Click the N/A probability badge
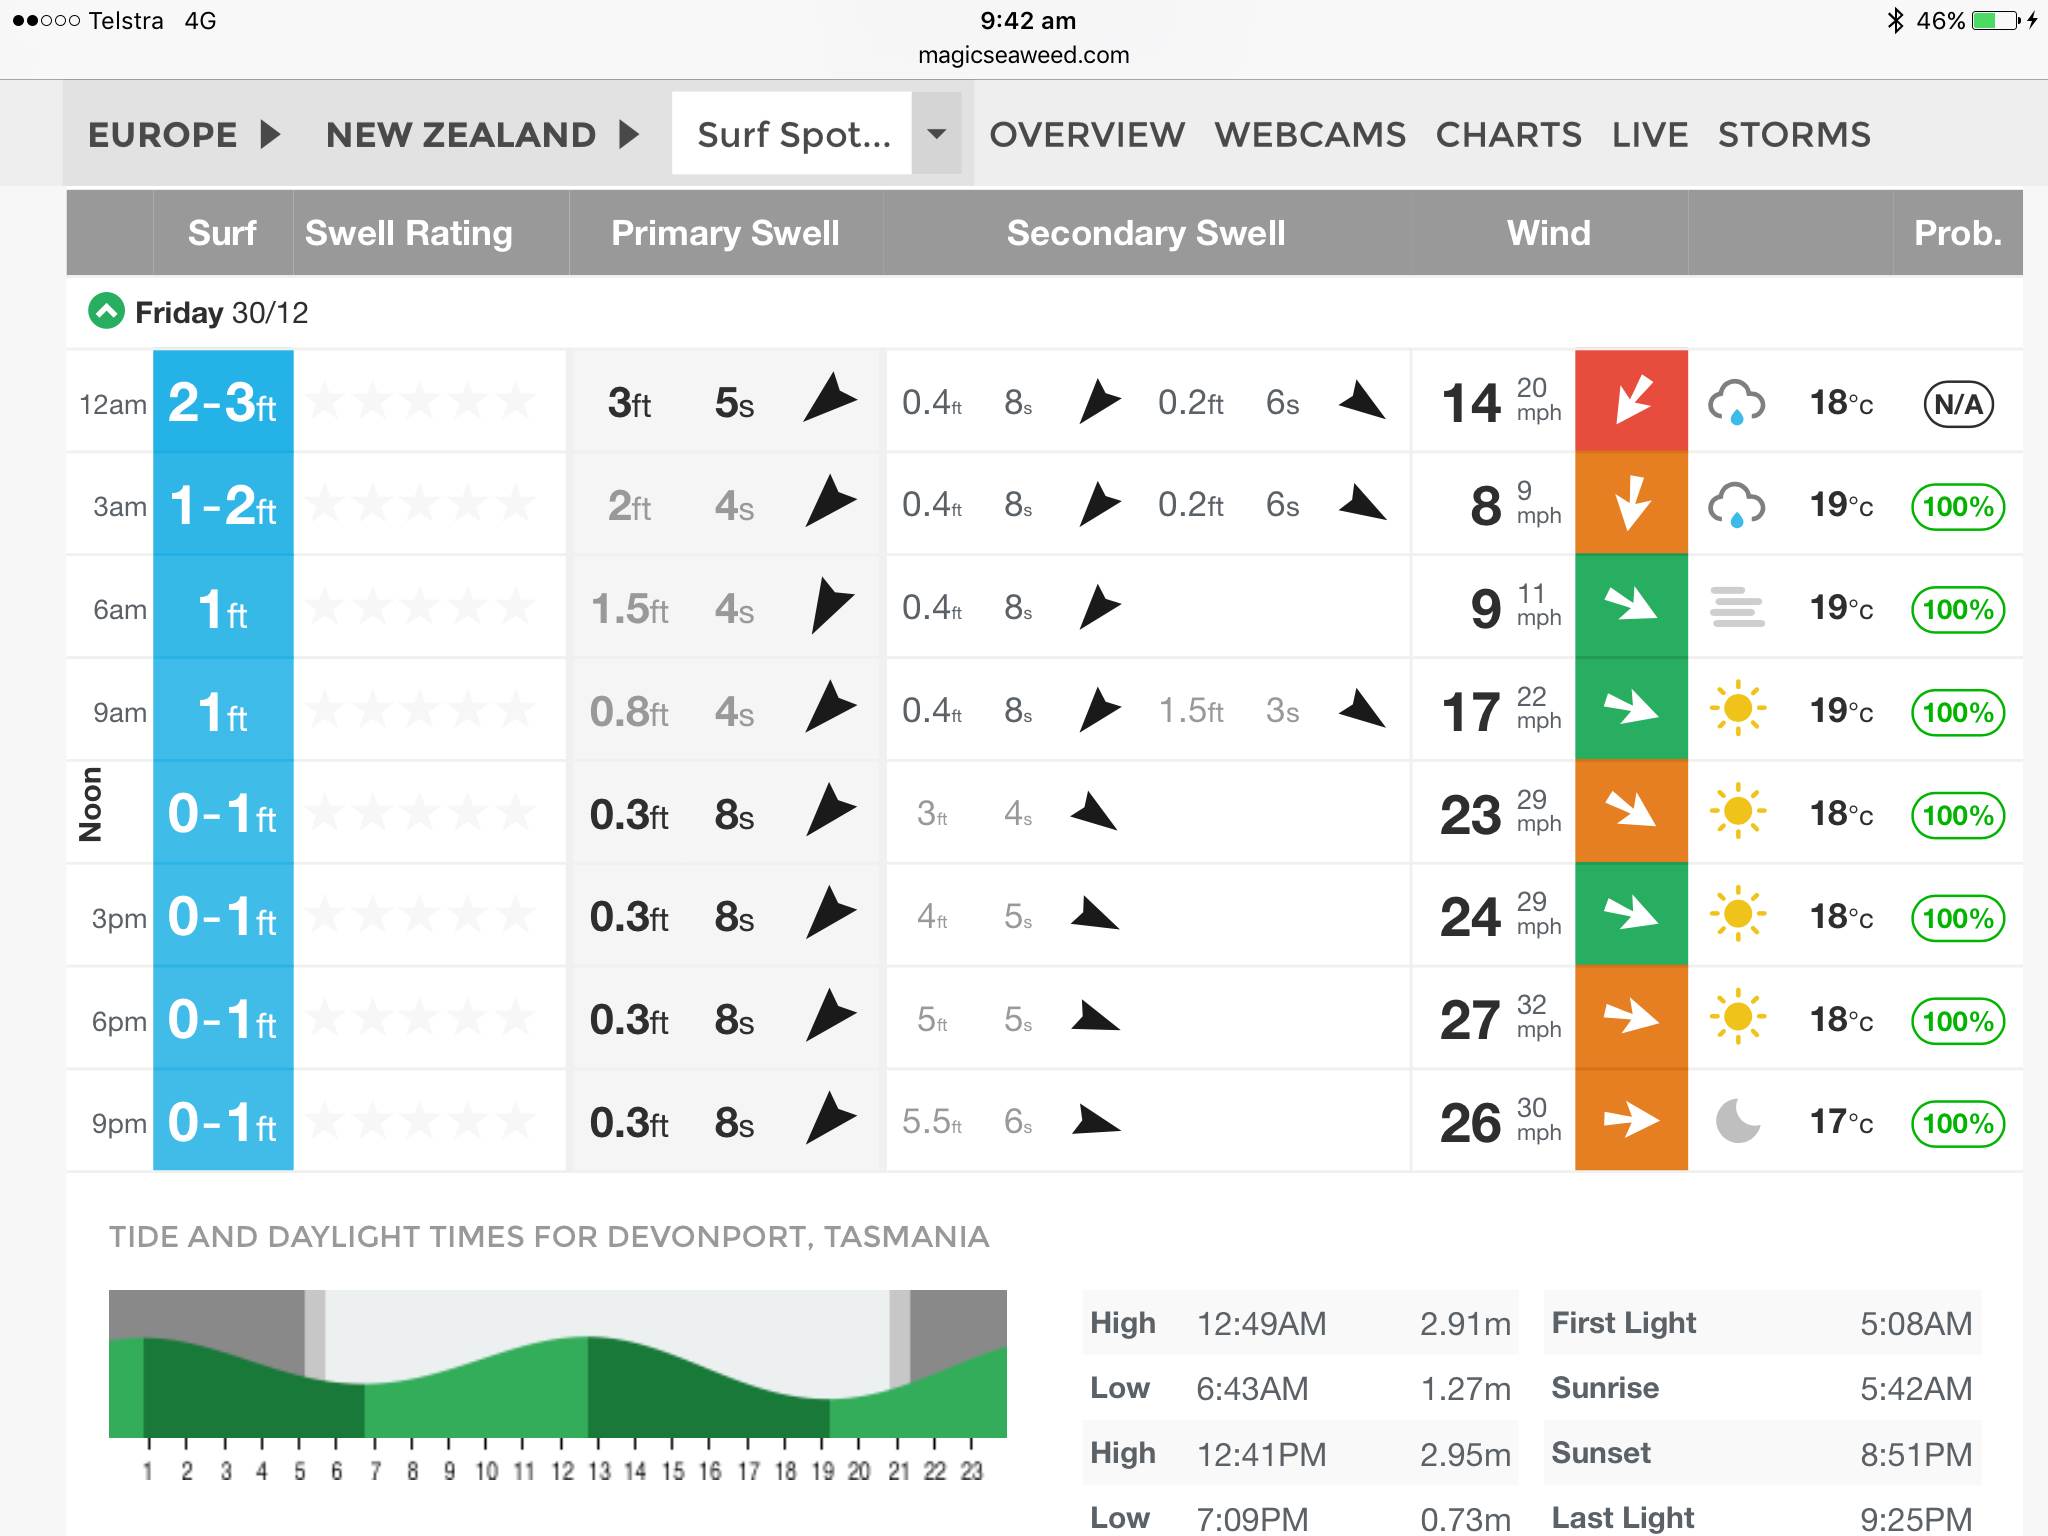Viewport: 2048px width, 1536px height. tap(1958, 404)
